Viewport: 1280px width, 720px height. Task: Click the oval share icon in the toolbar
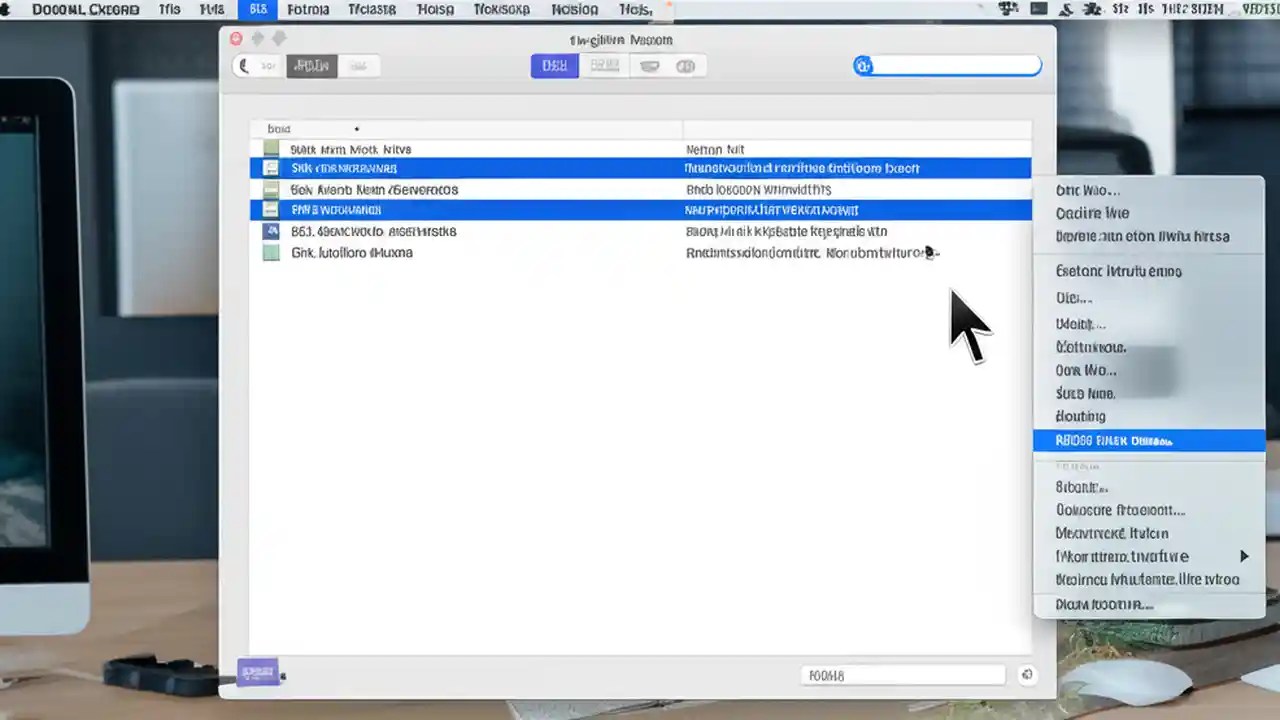(649, 65)
